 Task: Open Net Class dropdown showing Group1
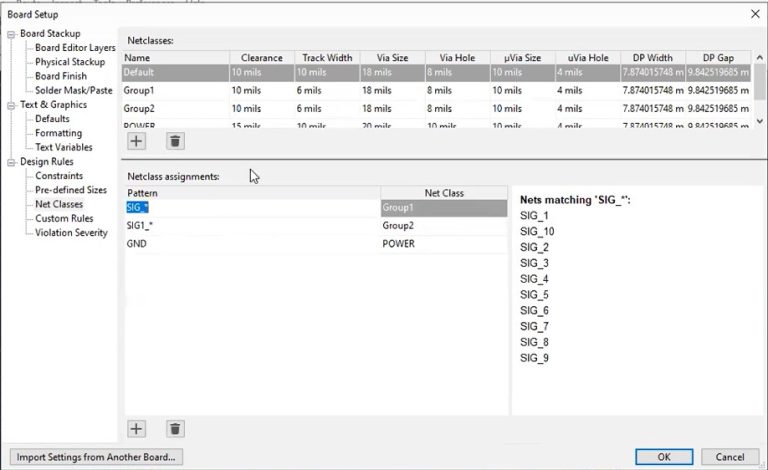click(443, 208)
